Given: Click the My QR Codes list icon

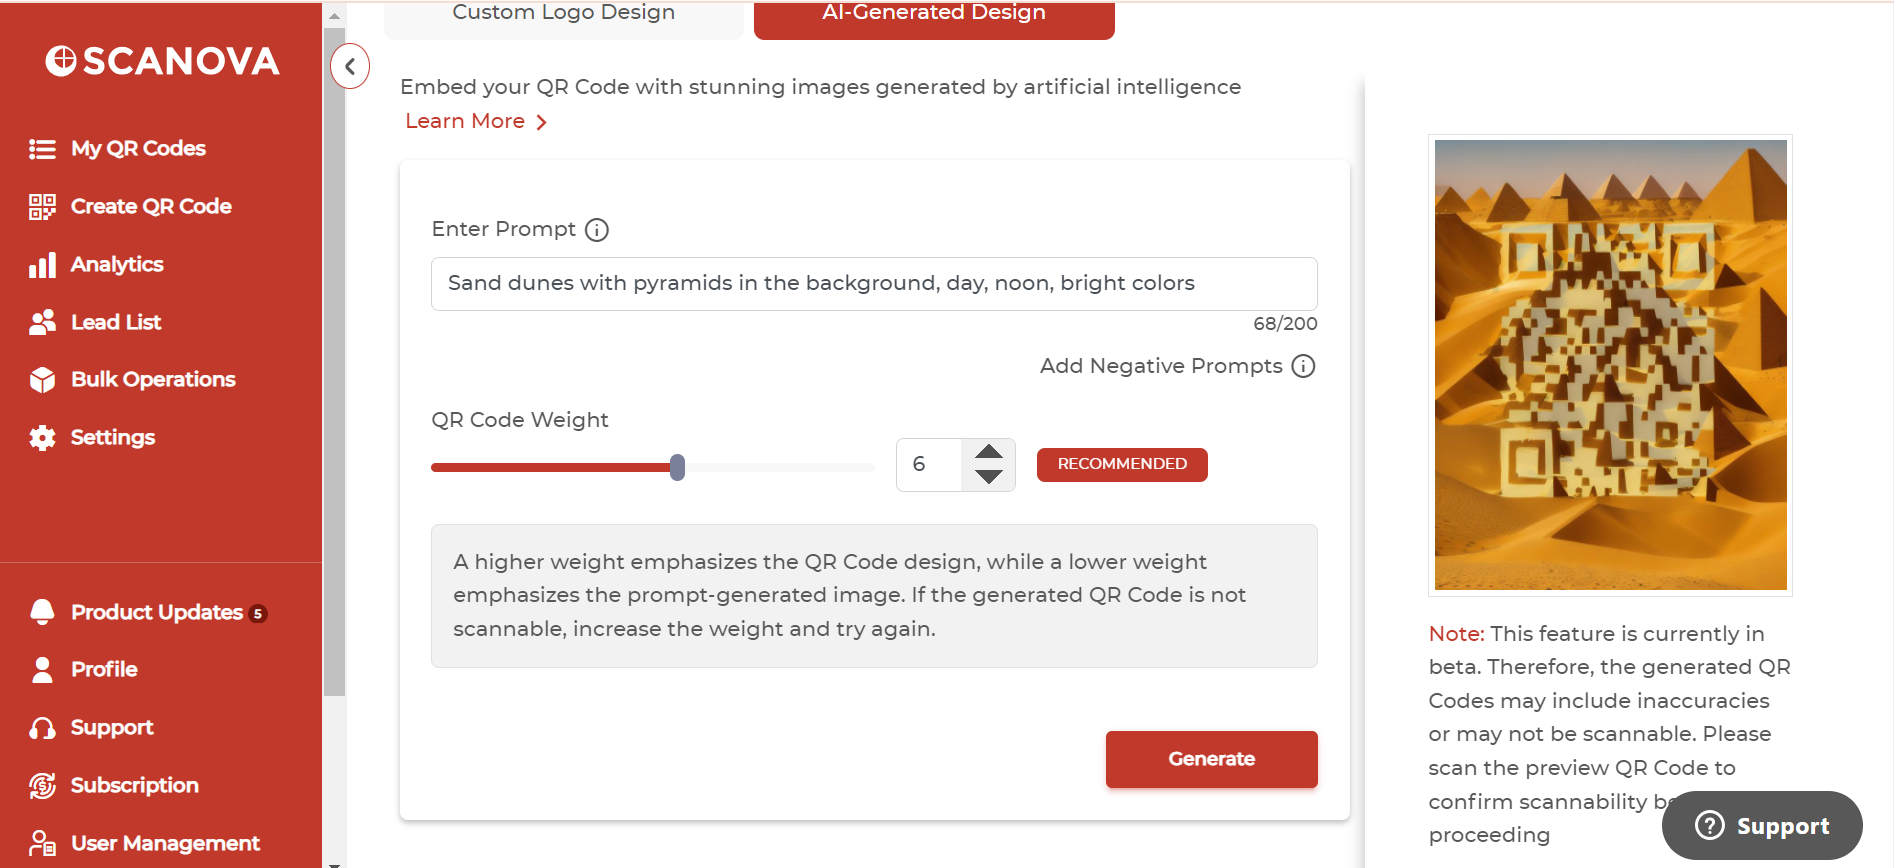Looking at the screenshot, I should [x=42, y=149].
